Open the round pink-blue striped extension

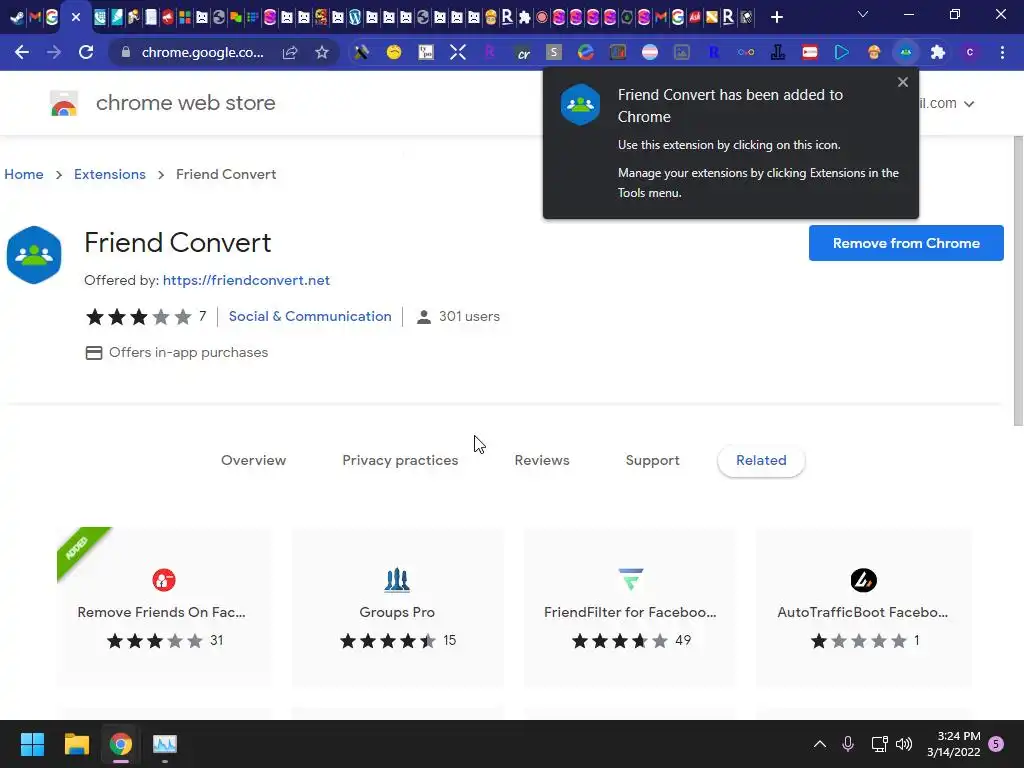tap(650, 52)
